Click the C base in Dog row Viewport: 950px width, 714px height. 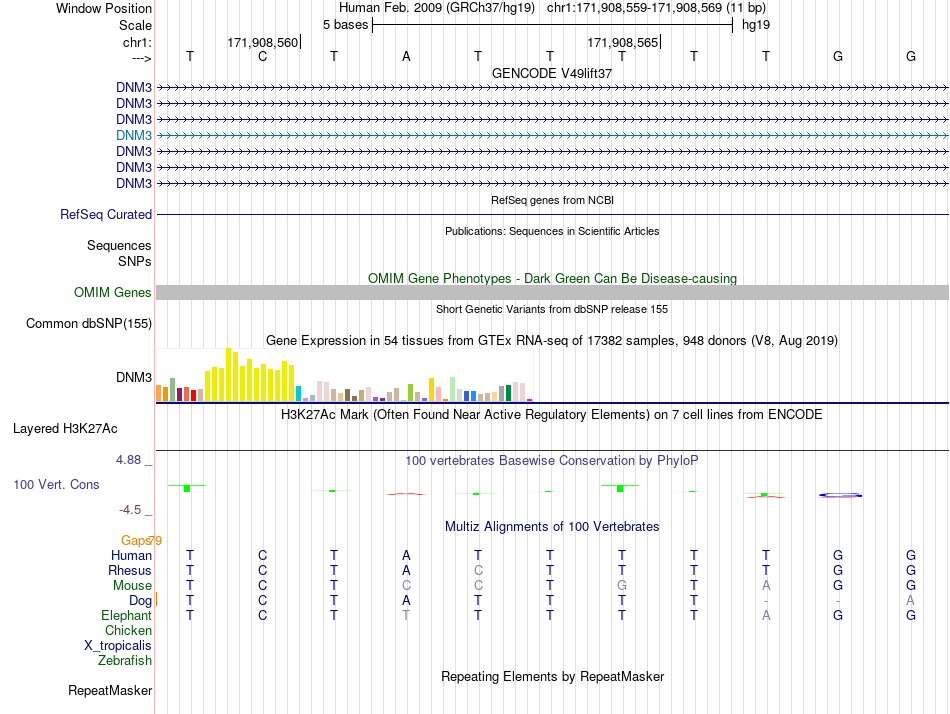pyautogui.click(x=262, y=601)
